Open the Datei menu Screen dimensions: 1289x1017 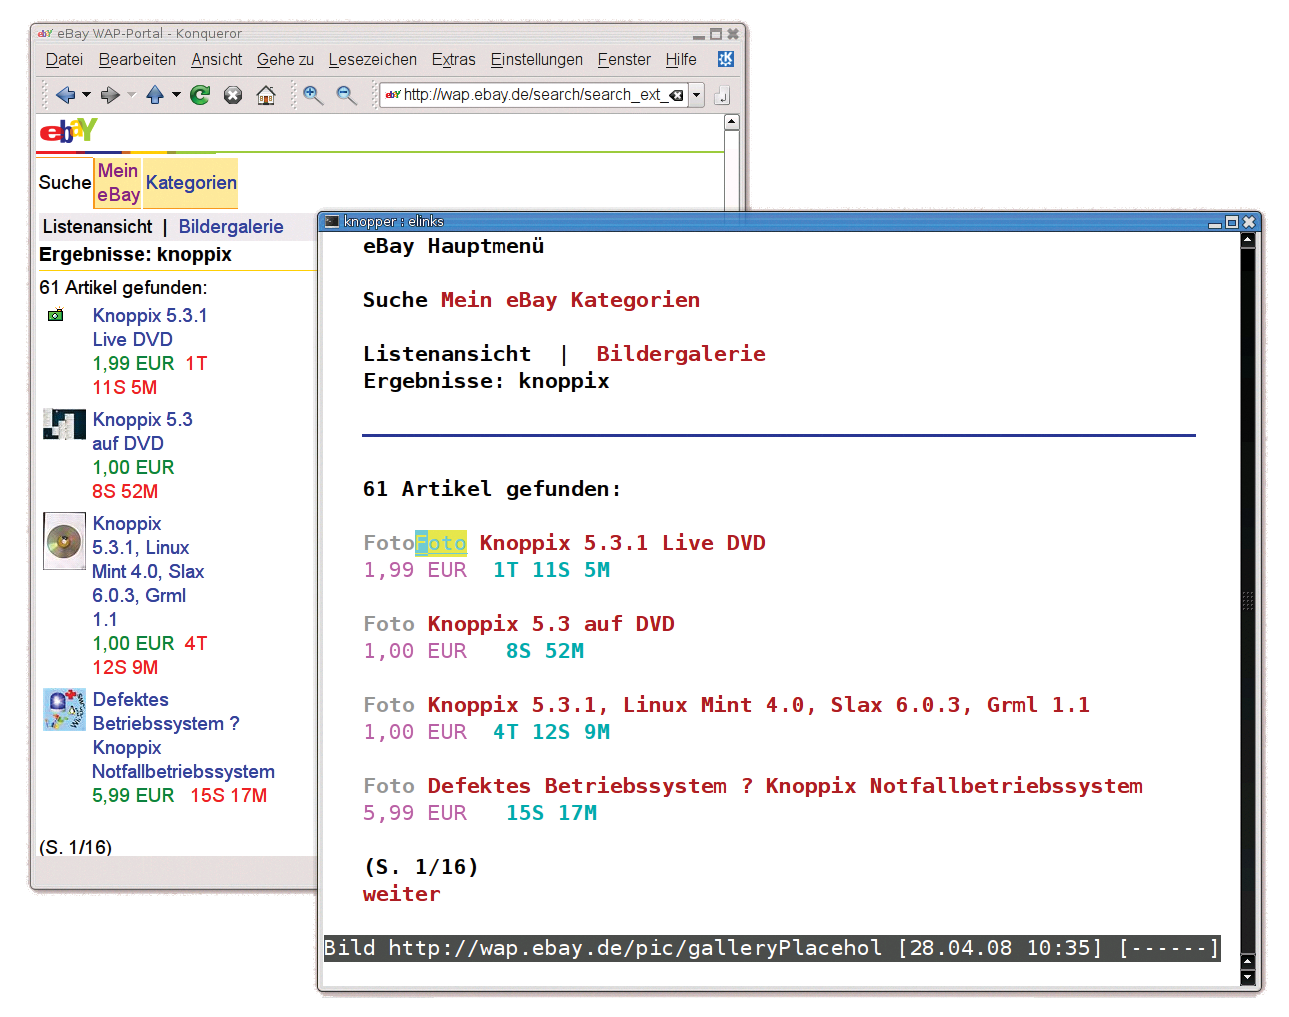pyautogui.click(x=64, y=60)
